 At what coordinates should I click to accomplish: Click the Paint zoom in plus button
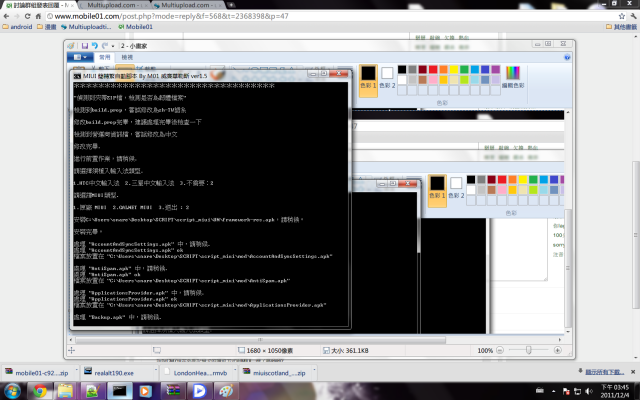click(x=558, y=350)
